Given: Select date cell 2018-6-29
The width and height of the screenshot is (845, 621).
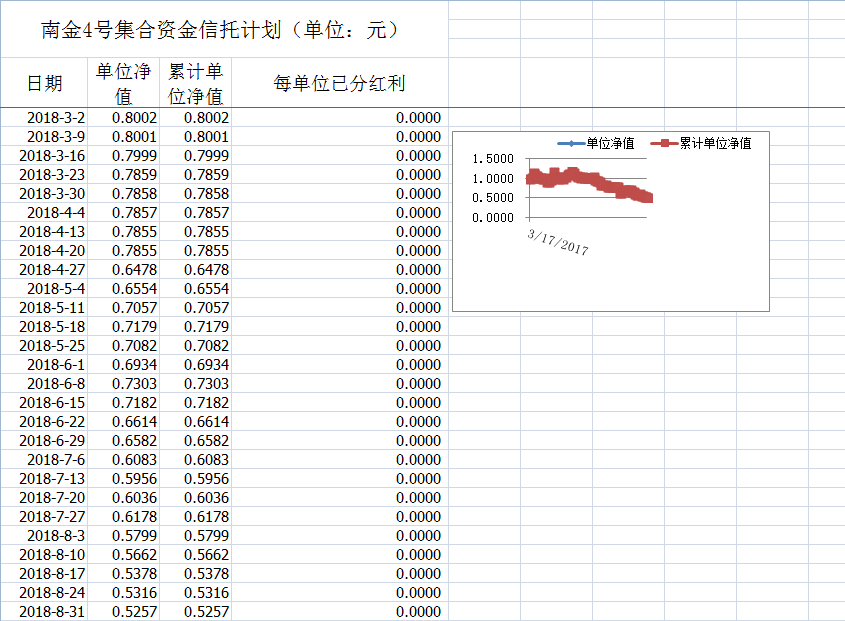Looking at the screenshot, I should (44, 440).
